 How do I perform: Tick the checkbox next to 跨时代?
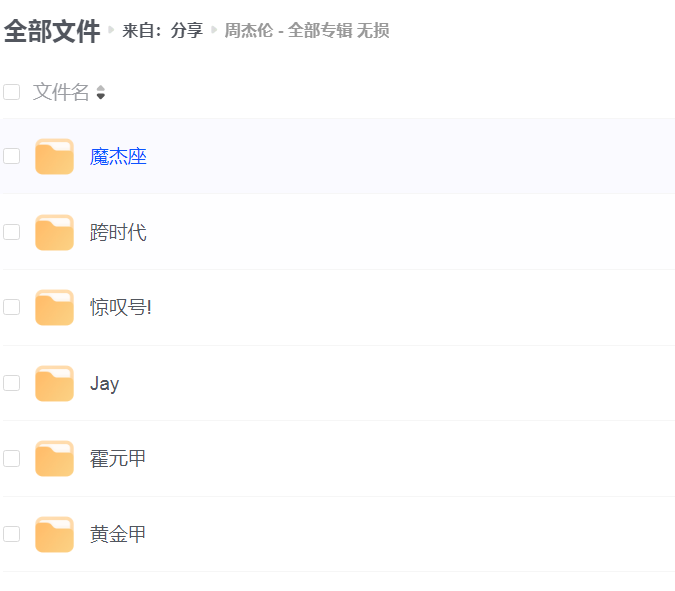12,232
